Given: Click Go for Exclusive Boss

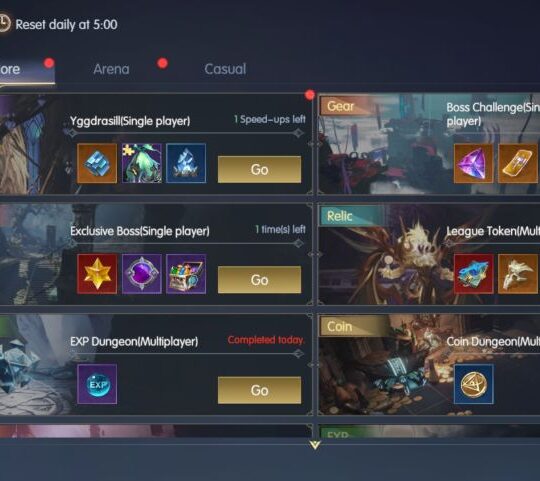Looking at the screenshot, I should (x=259, y=280).
